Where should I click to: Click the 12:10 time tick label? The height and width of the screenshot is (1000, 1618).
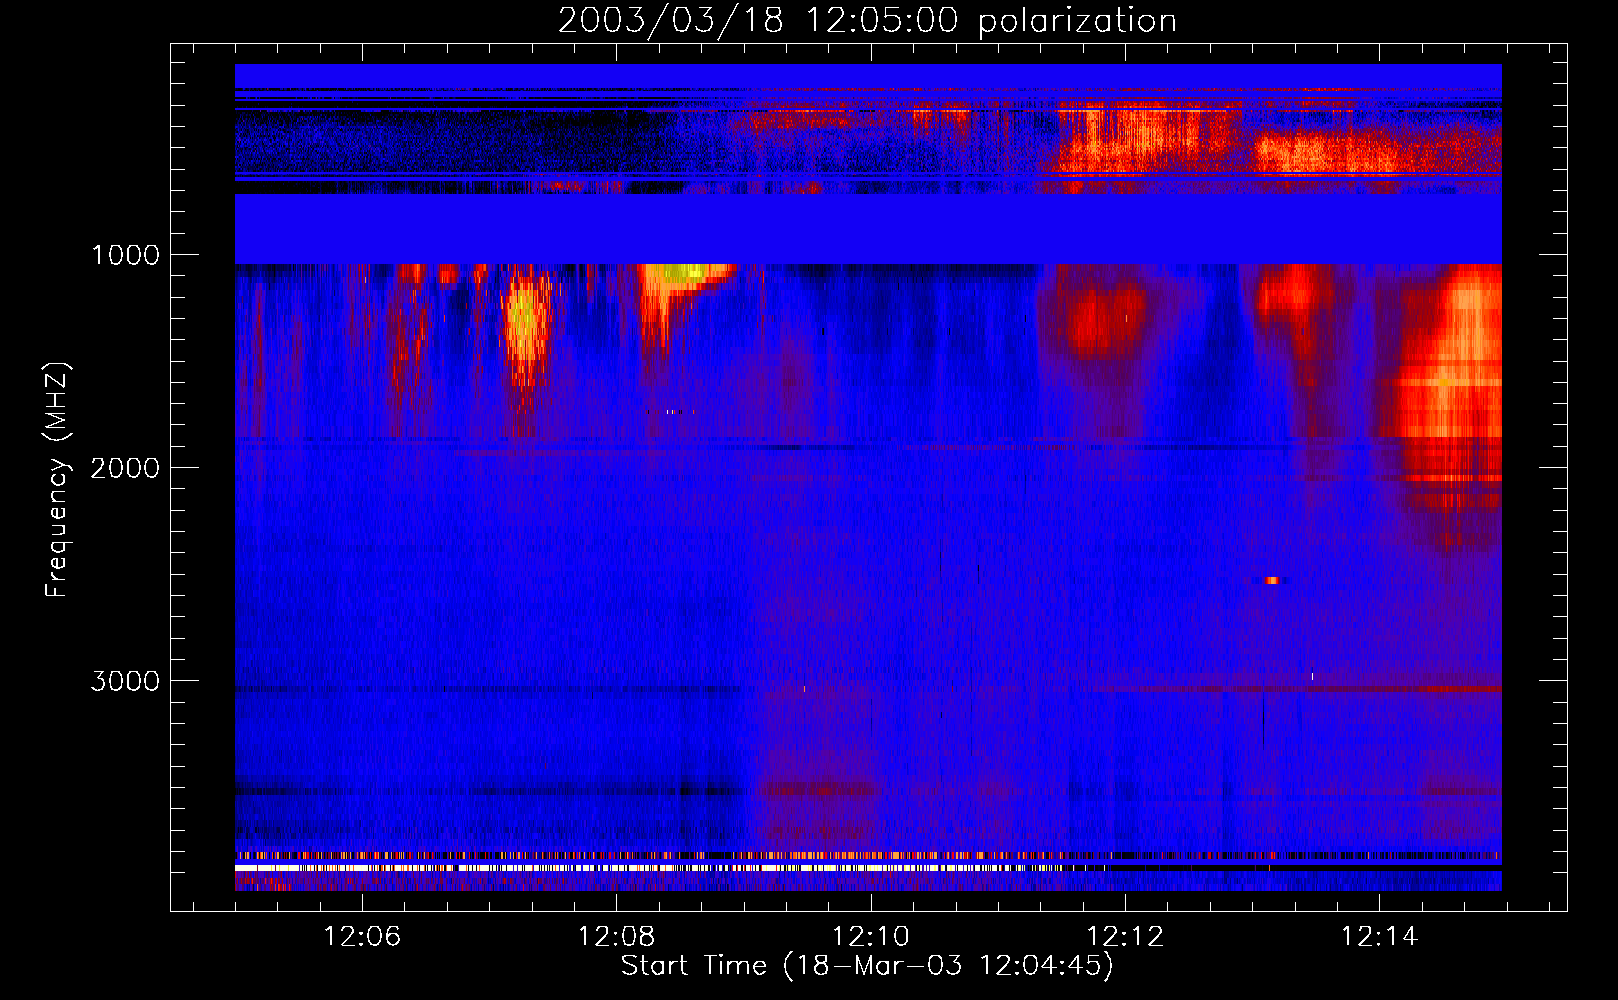(871, 936)
